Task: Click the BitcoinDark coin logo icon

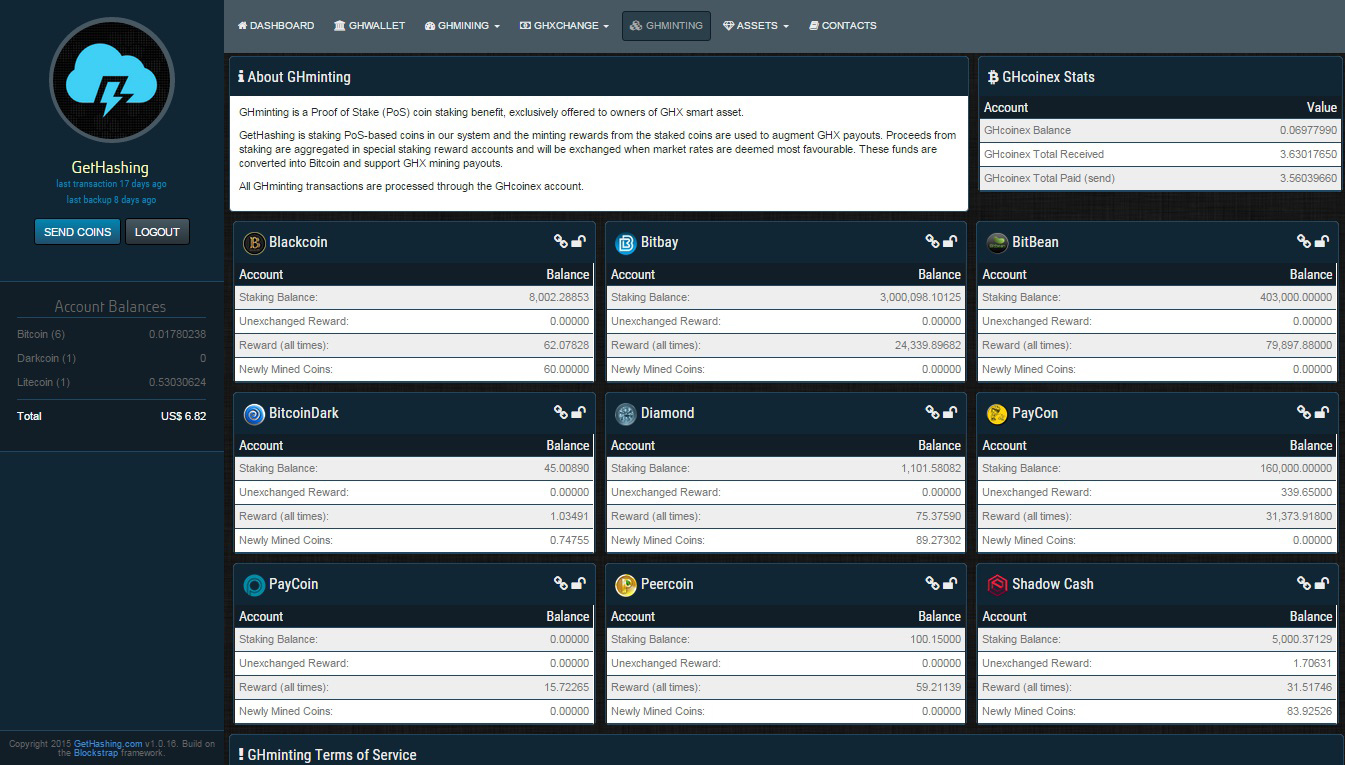Action: pyautogui.click(x=253, y=413)
